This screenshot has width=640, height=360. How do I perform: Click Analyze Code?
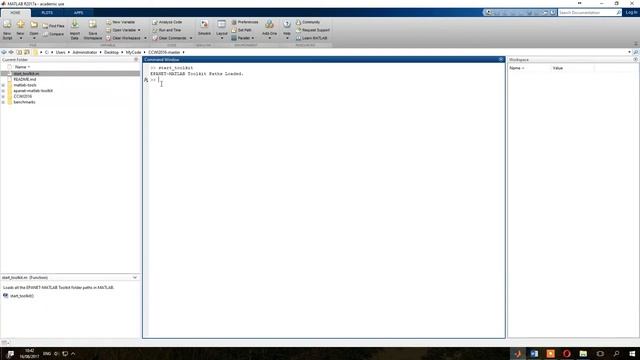pyautogui.click(x=167, y=22)
